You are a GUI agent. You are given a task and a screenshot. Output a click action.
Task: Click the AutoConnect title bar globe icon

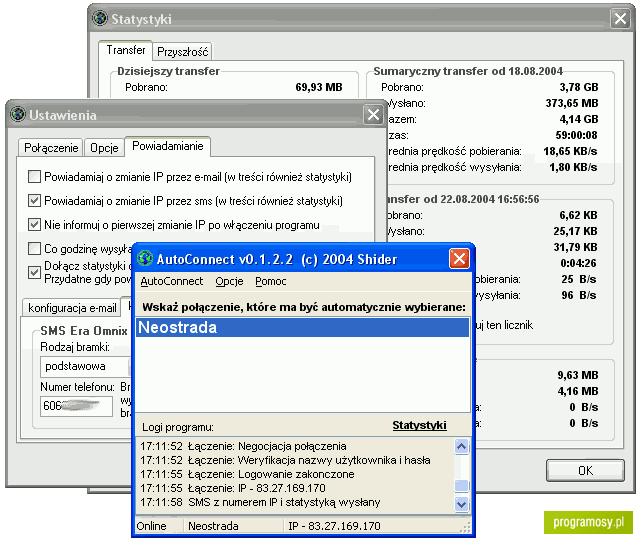(146, 259)
